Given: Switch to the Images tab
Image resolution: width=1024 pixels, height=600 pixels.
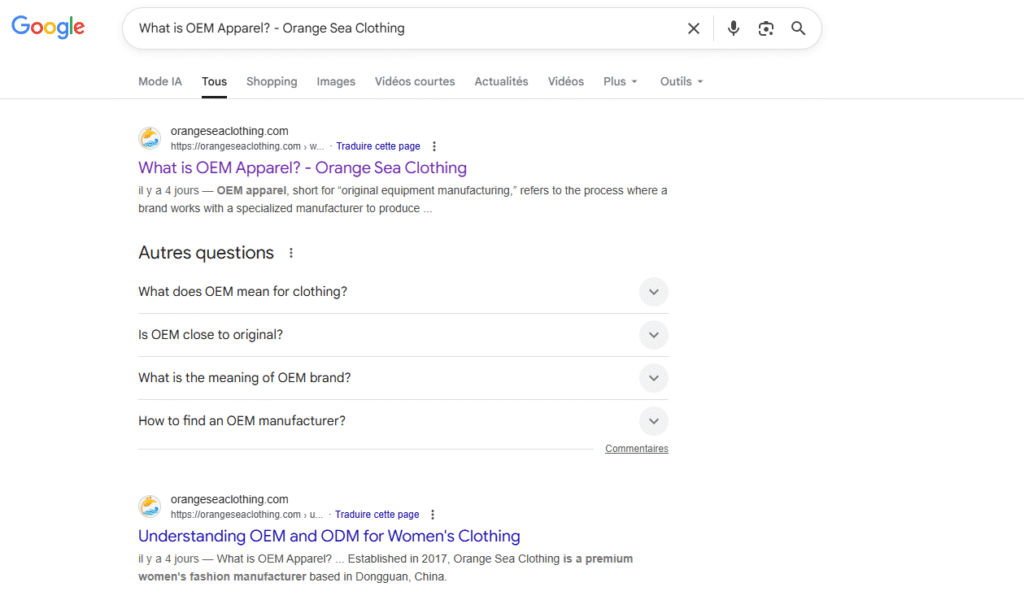Looking at the screenshot, I should (x=336, y=82).
